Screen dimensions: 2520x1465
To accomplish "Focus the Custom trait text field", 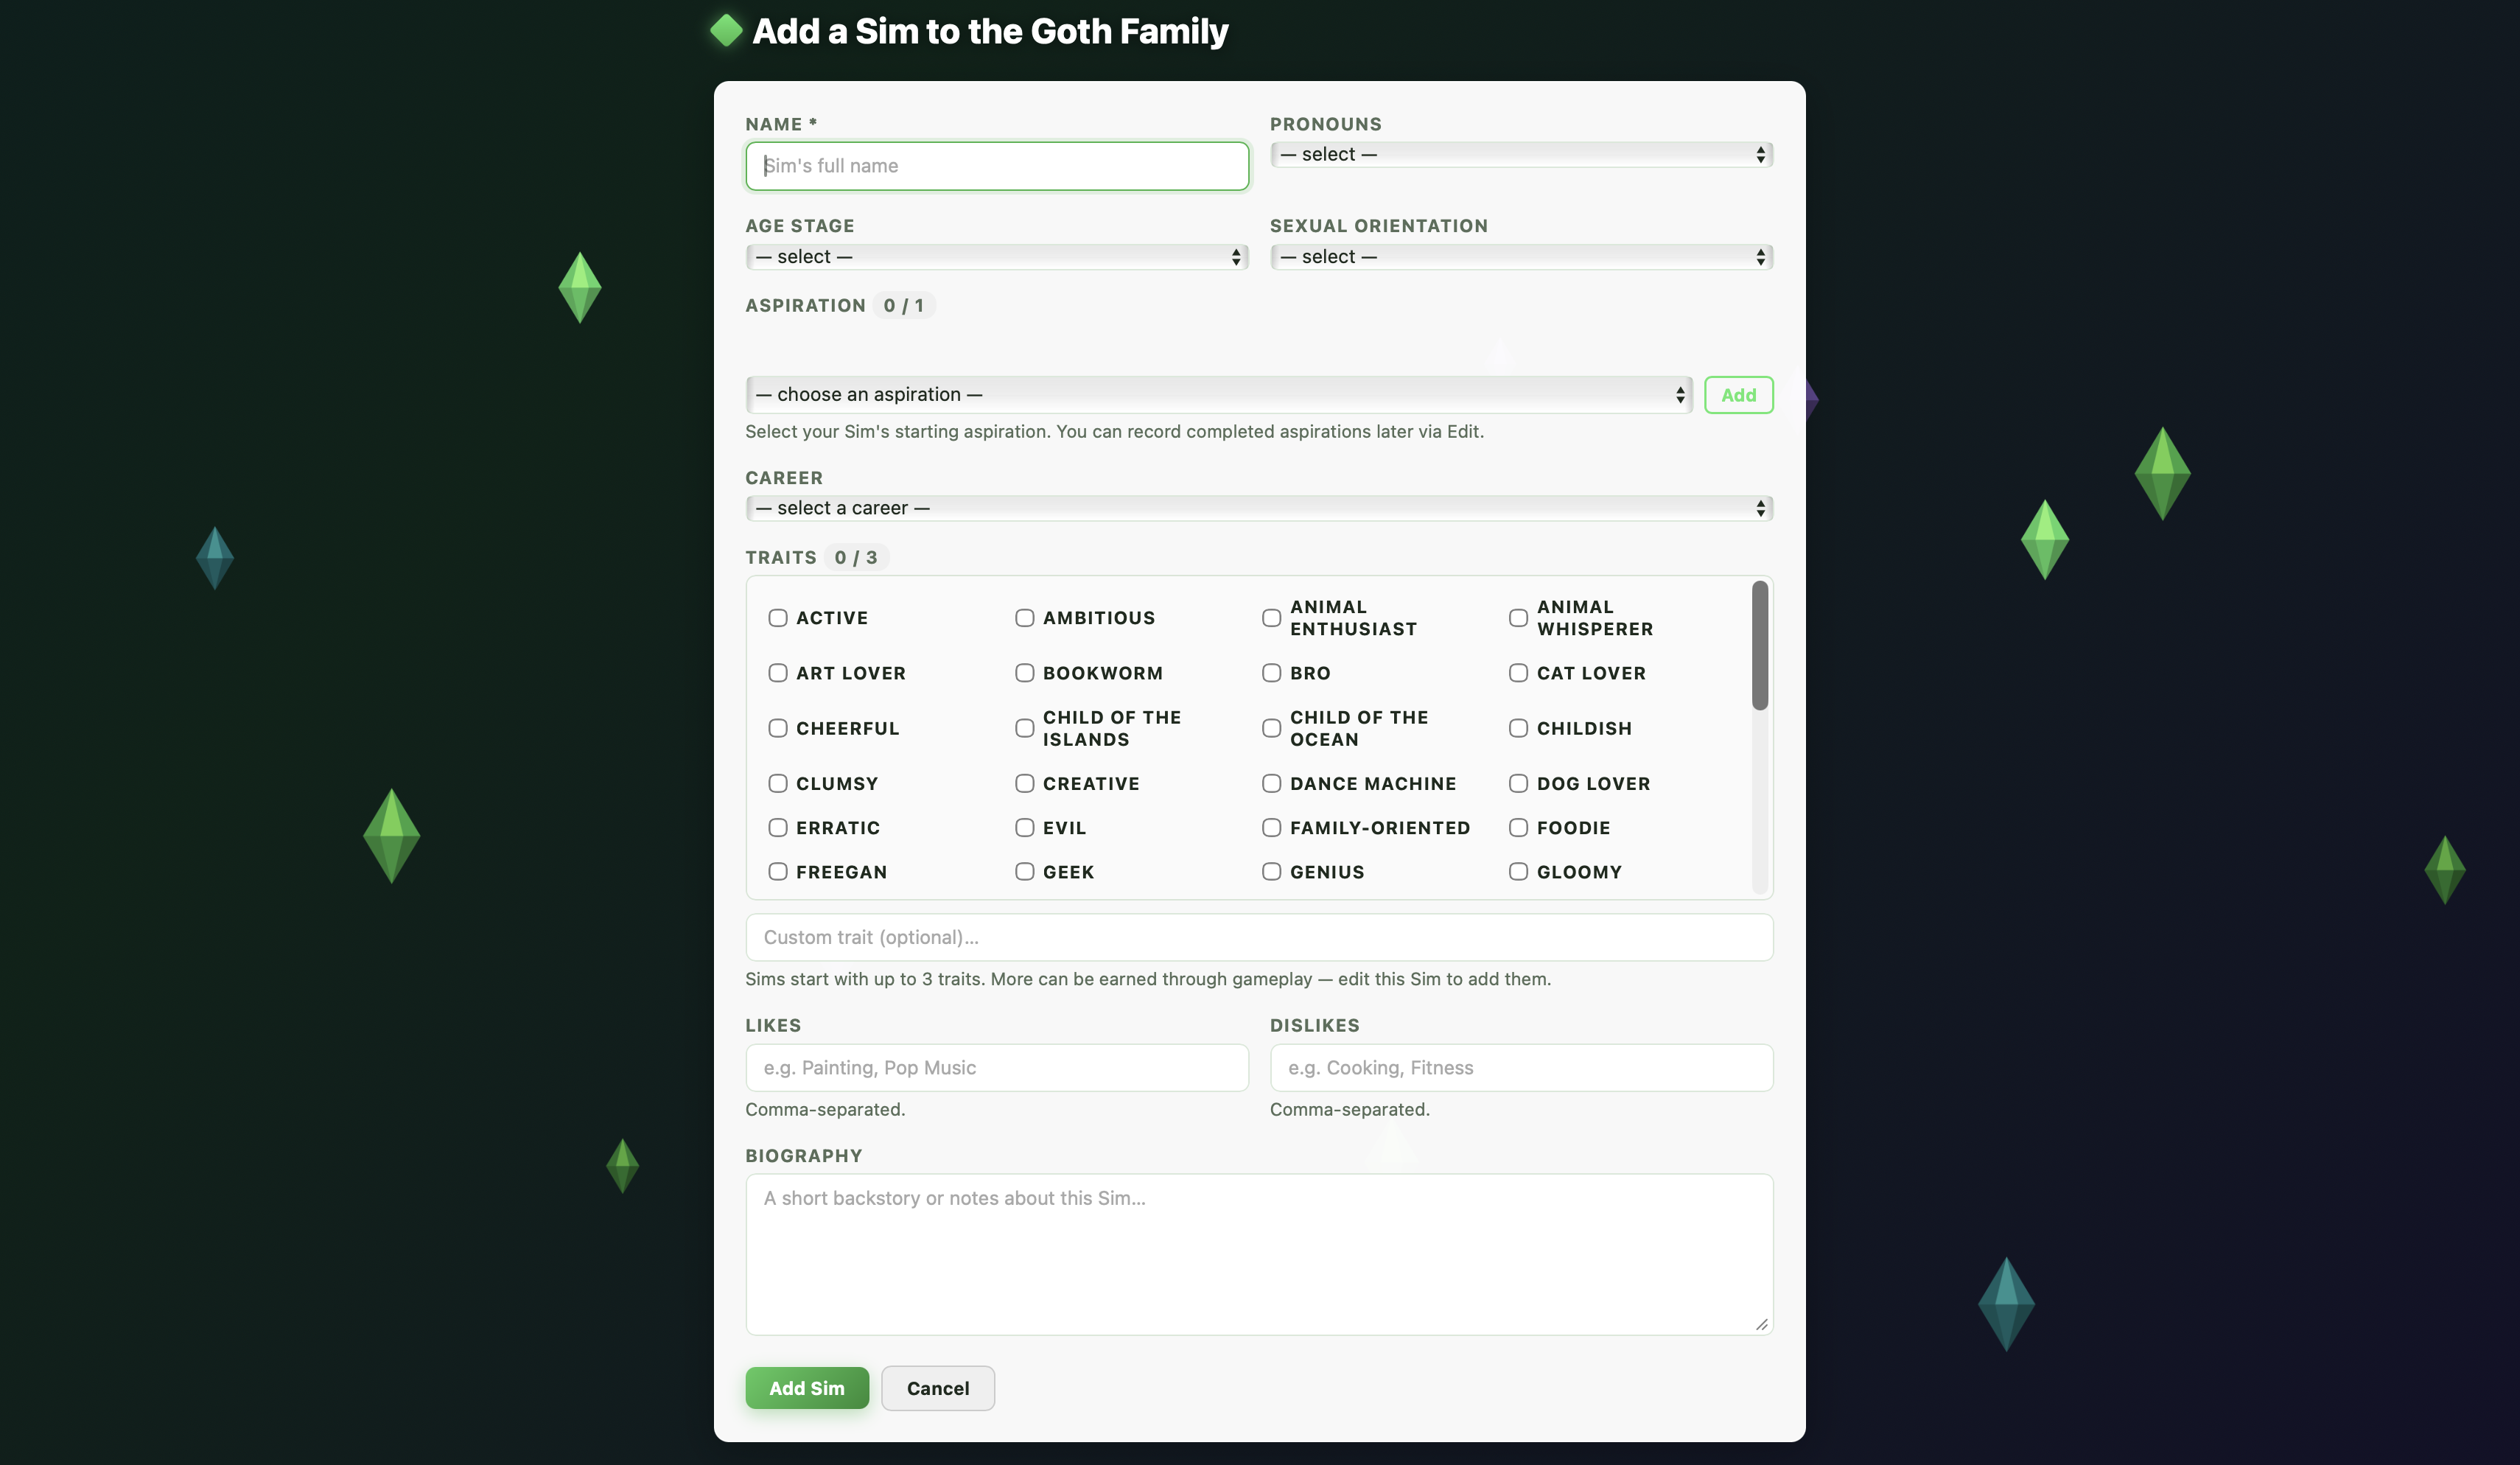I will click(1259, 937).
